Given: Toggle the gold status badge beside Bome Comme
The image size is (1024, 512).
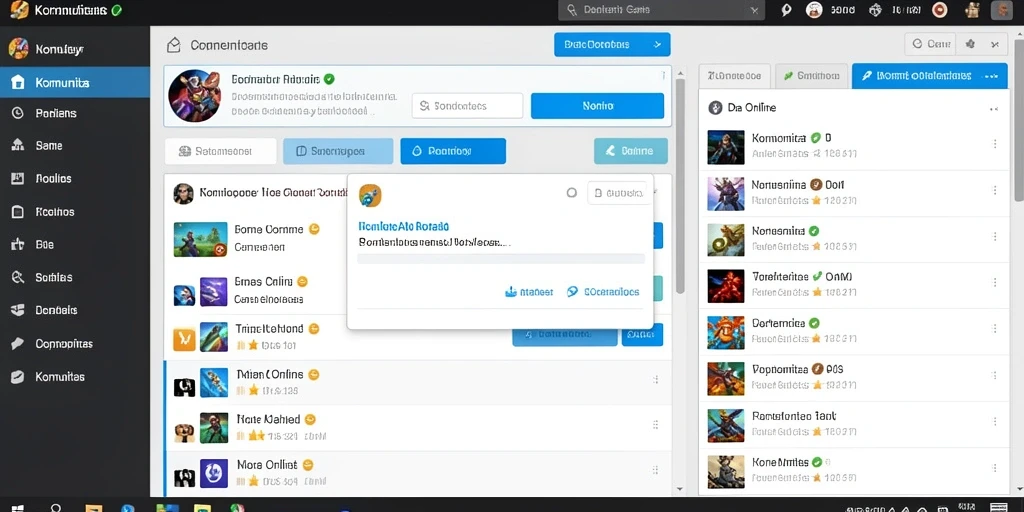Looking at the screenshot, I should 314,229.
